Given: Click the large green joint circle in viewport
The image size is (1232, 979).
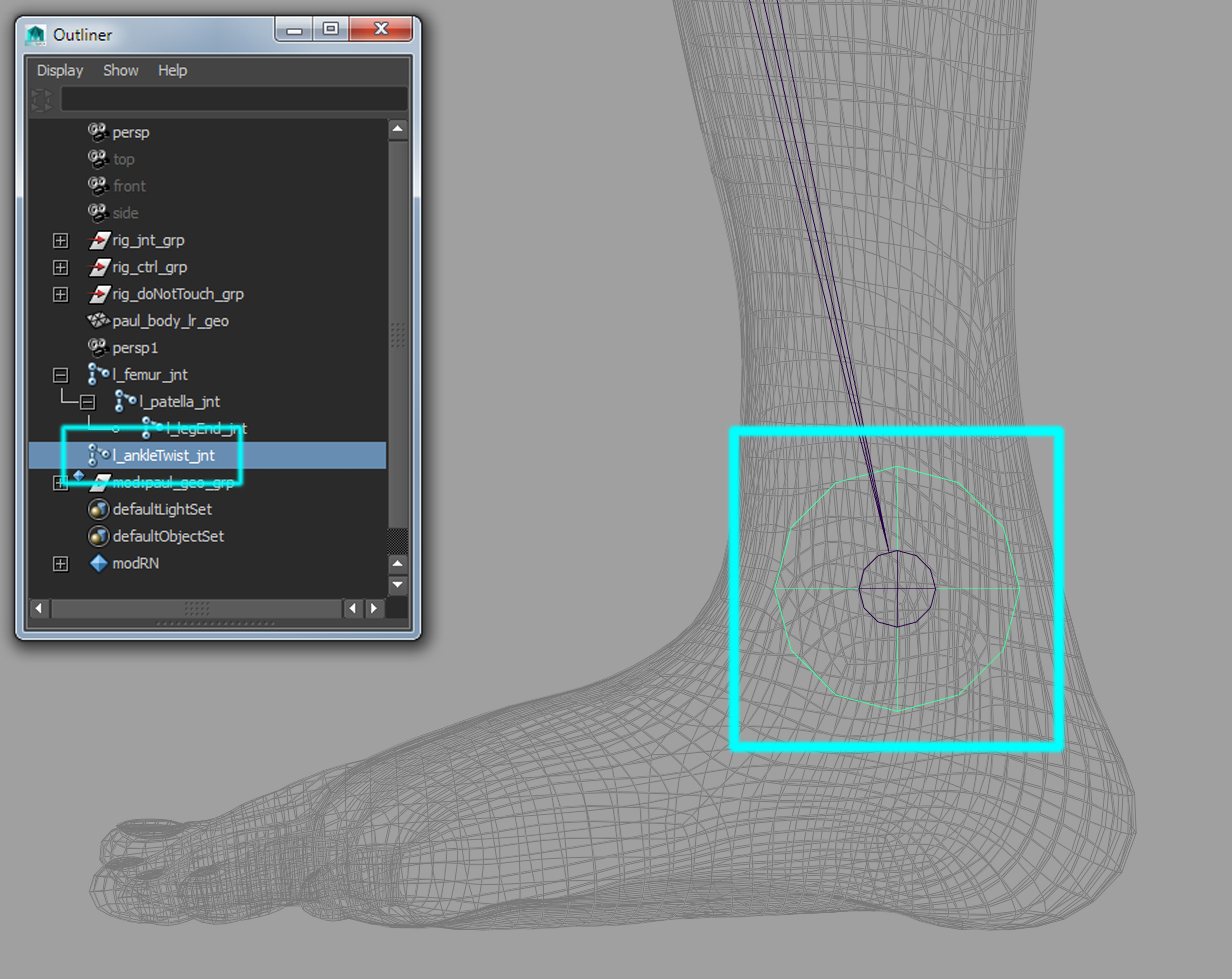Looking at the screenshot, I should pos(897,589).
